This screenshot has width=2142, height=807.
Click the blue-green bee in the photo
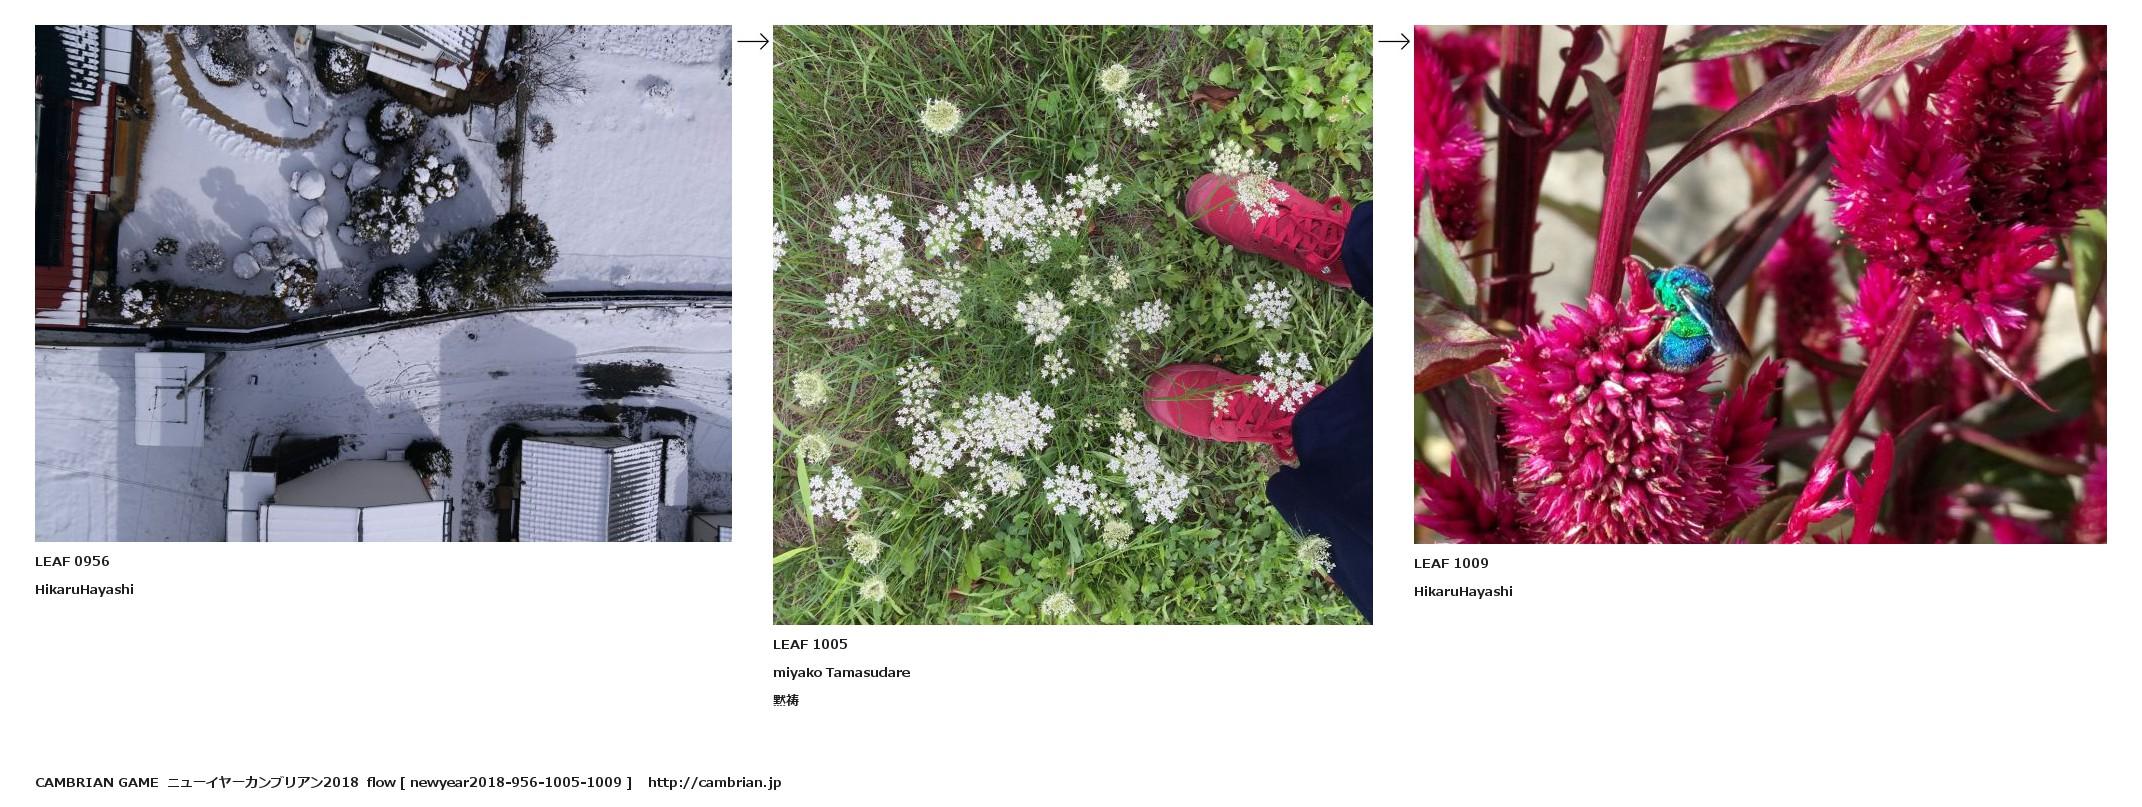pyautogui.click(x=1687, y=315)
